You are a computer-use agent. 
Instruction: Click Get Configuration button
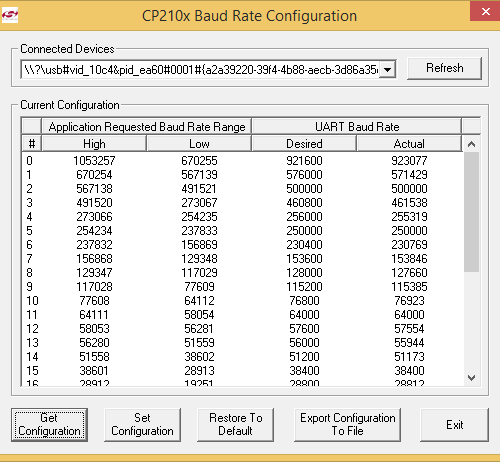tap(49, 425)
